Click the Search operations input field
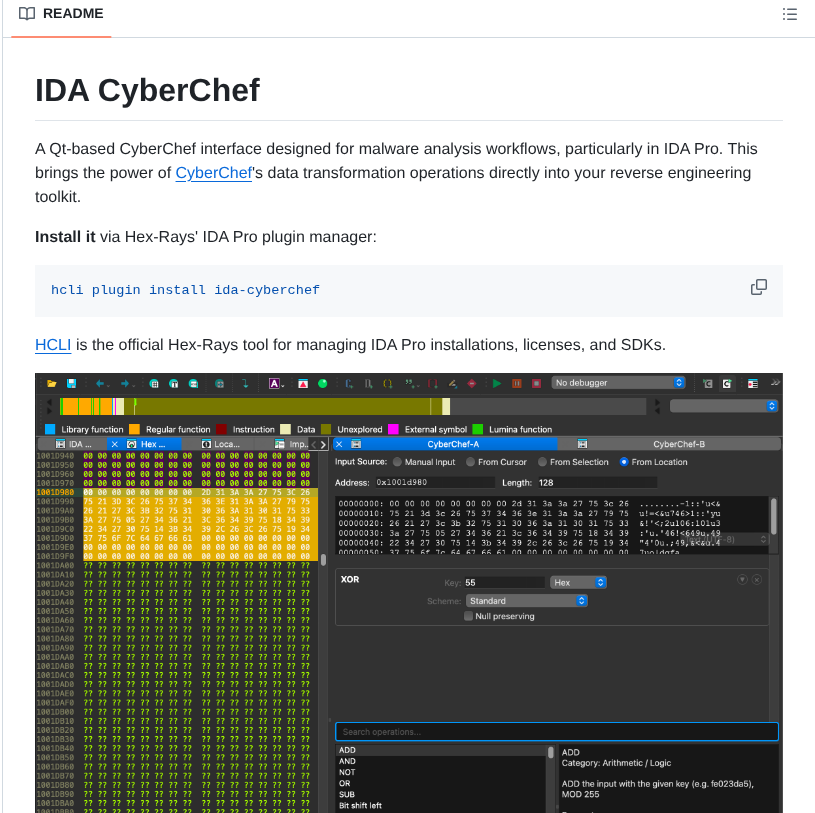The image size is (815, 813). [x=556, y=731]
